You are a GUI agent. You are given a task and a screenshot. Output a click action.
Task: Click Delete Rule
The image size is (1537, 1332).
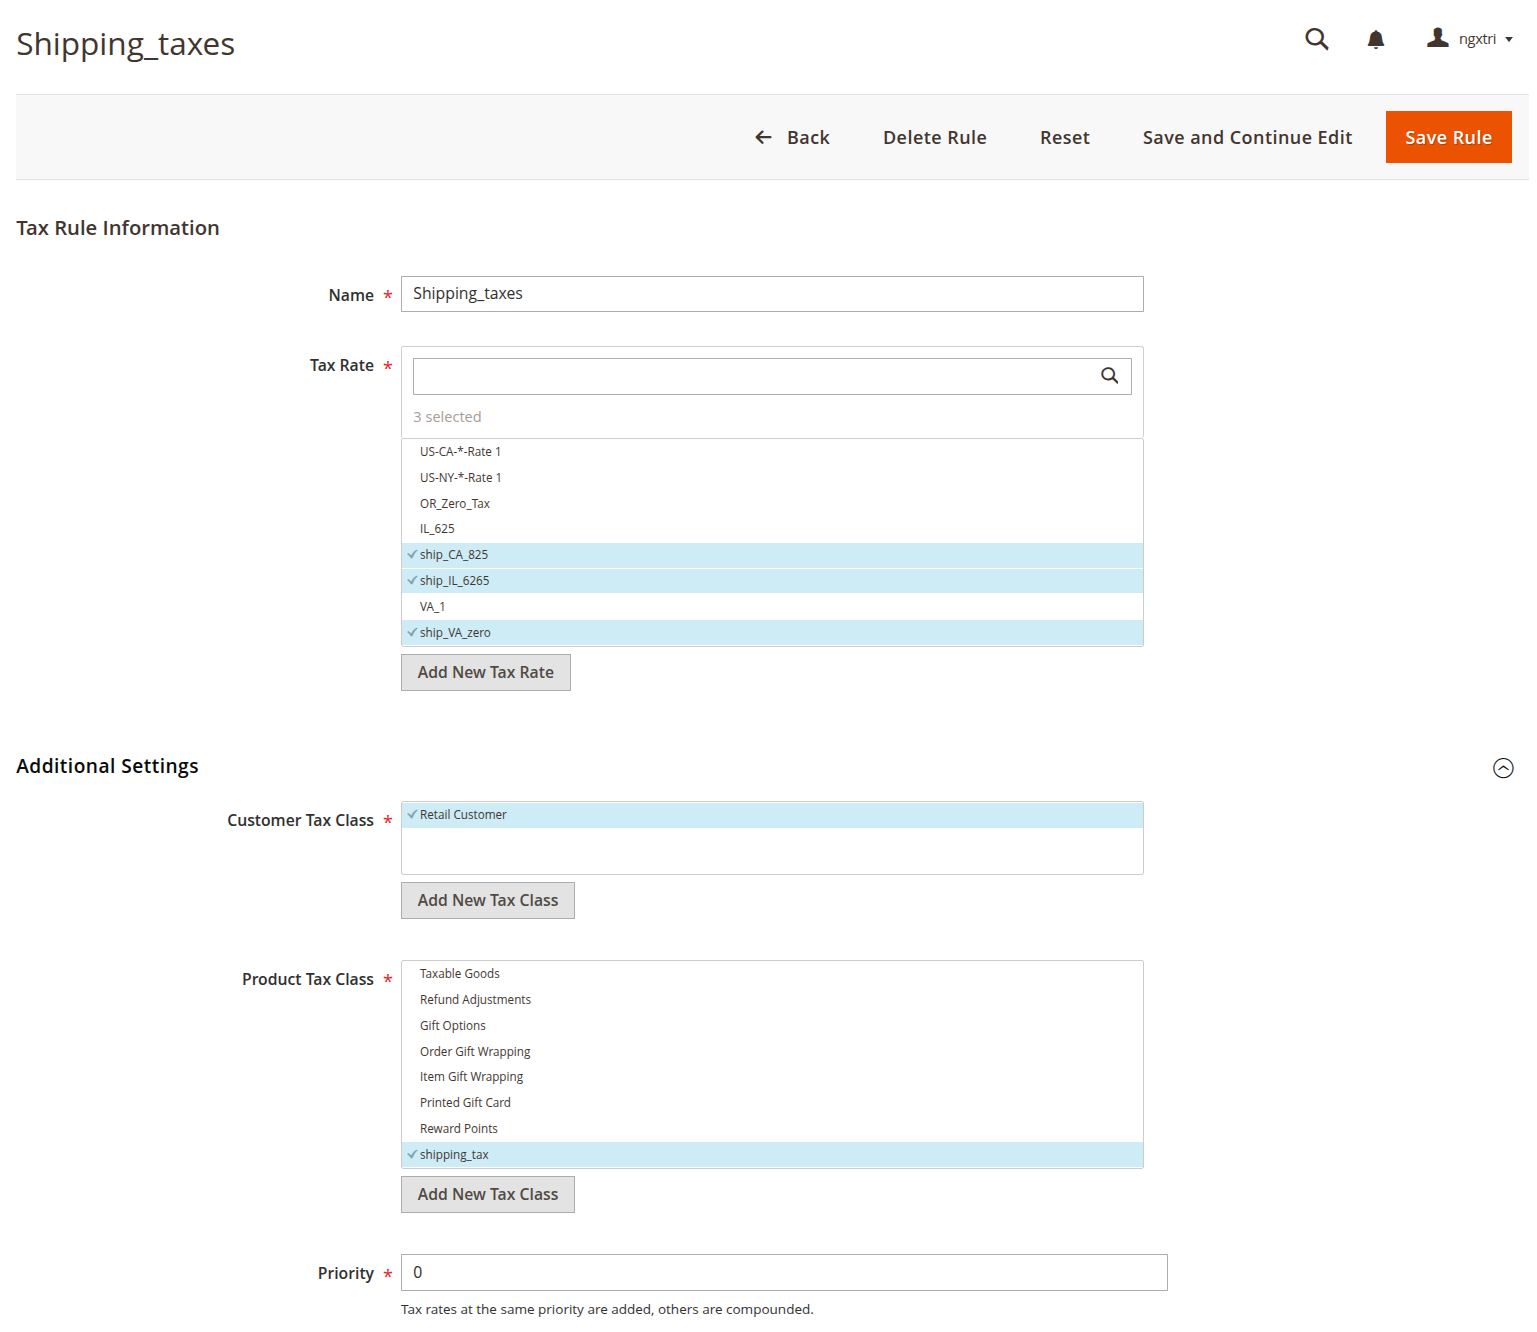[934, 138]
